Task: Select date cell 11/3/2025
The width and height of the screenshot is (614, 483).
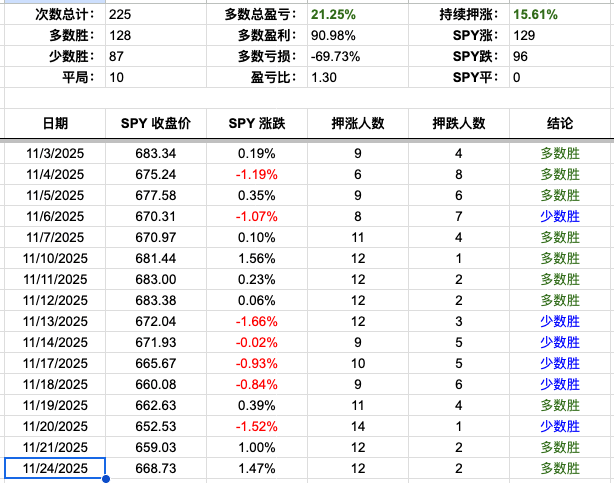Action: tap(55, 153)
